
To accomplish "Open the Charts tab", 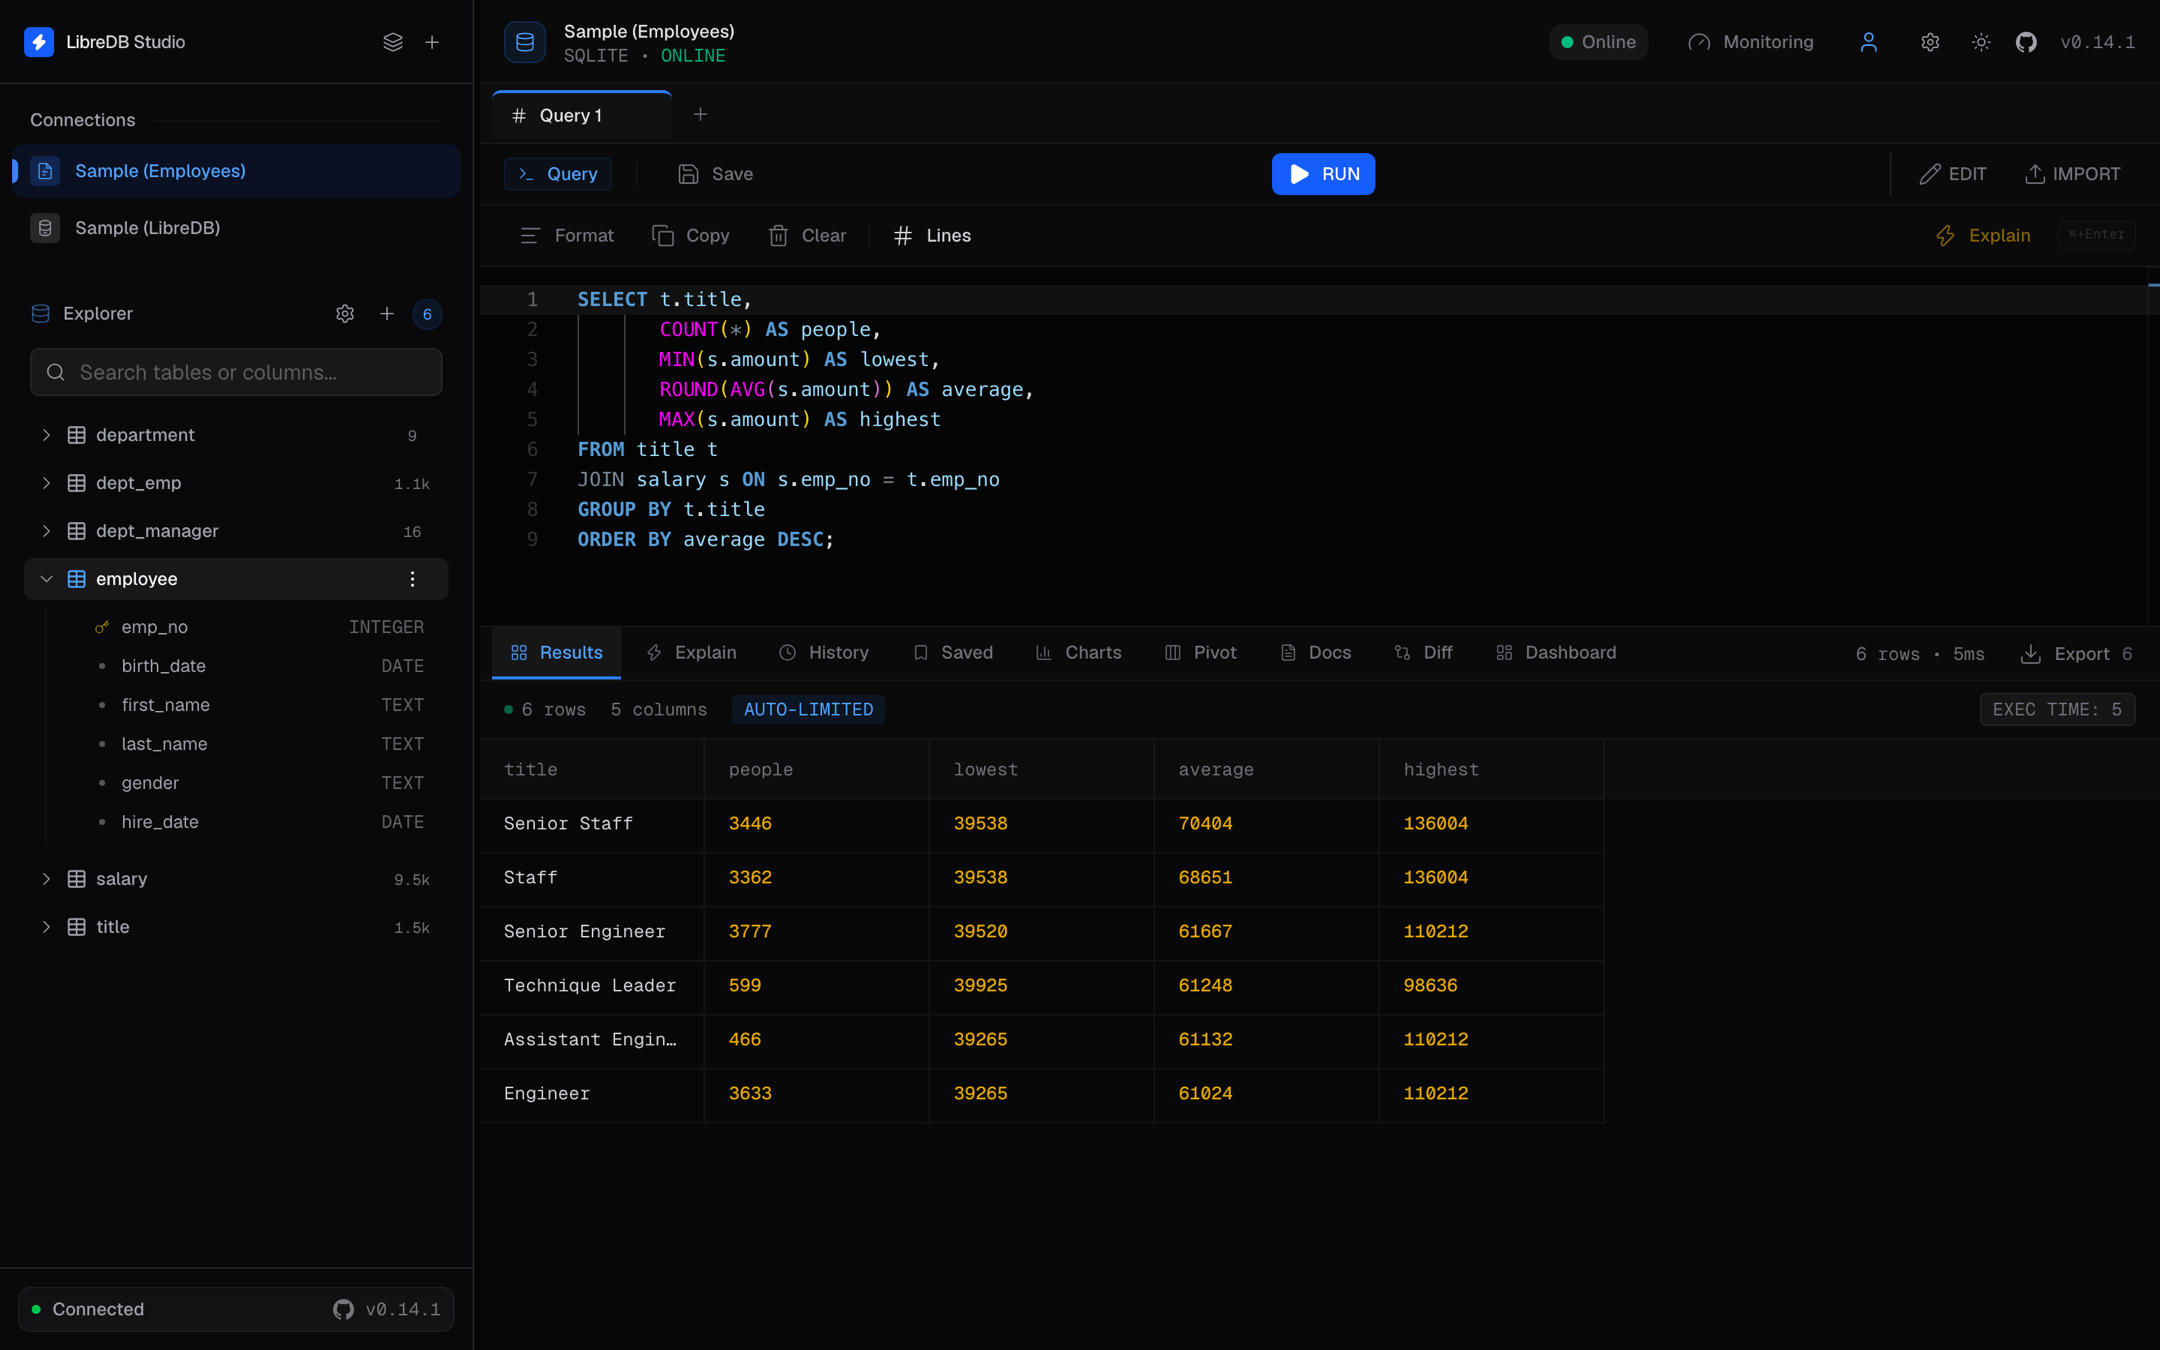I will 1079,653.
